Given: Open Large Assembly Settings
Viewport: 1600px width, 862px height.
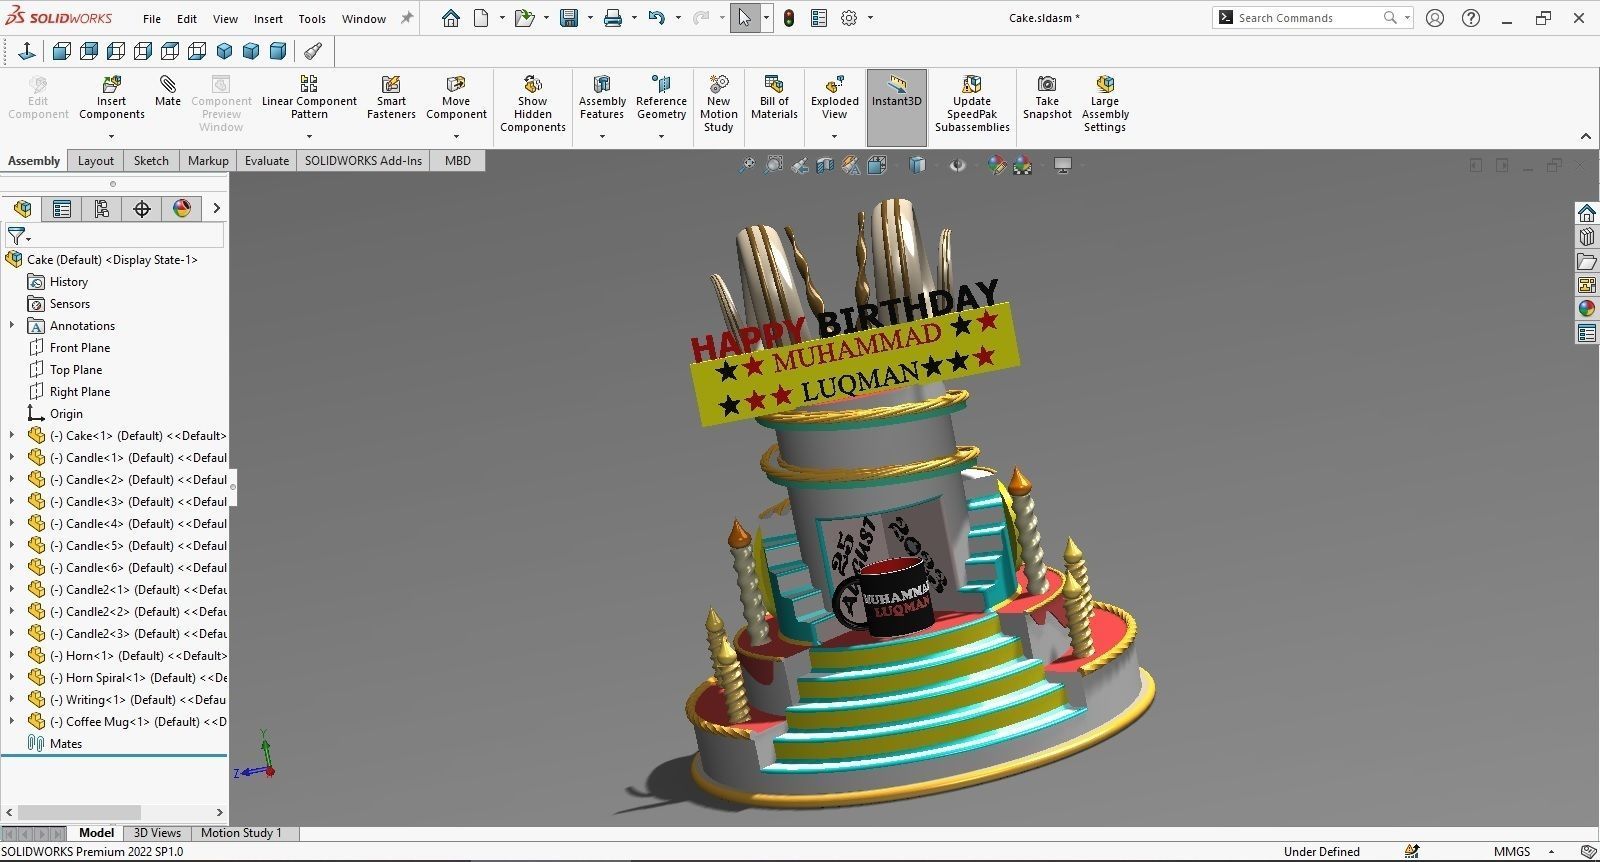Looking at the screenshot, I should [1105, 103].
